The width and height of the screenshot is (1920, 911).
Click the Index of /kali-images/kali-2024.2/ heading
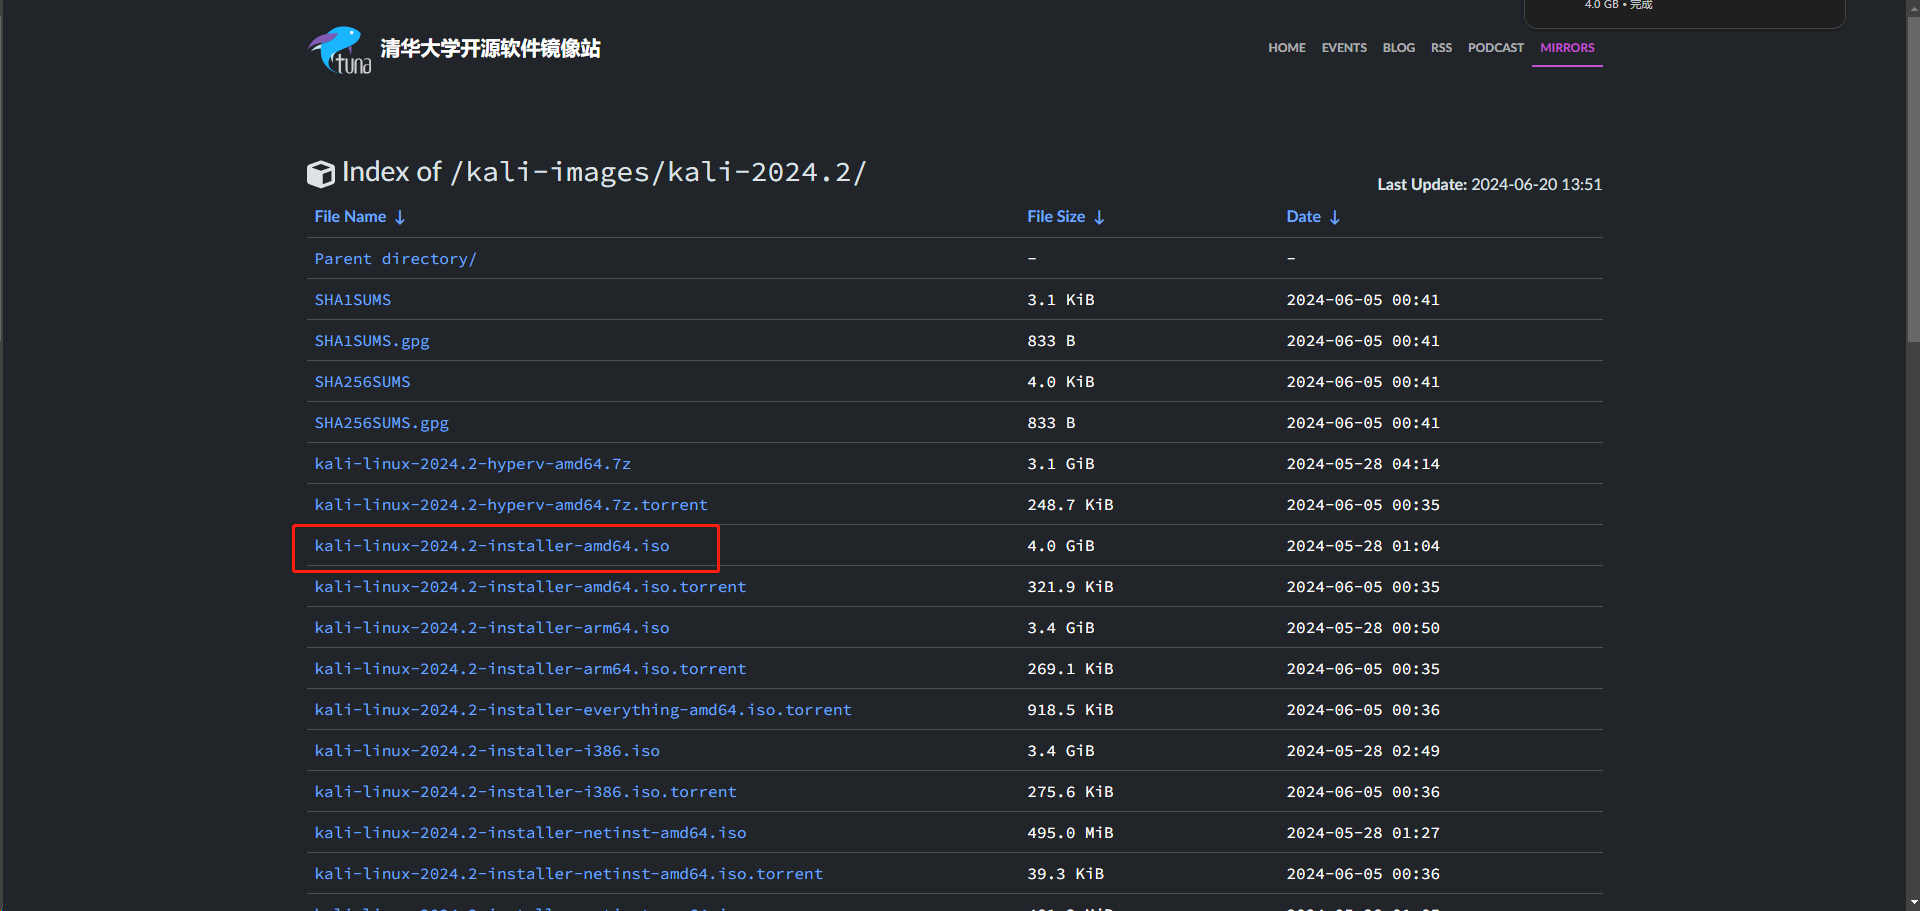coord(604,172)
